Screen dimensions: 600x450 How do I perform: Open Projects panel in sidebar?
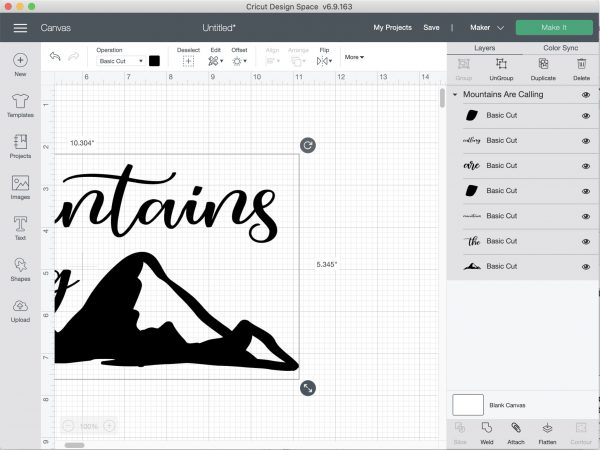pos(20,146)
